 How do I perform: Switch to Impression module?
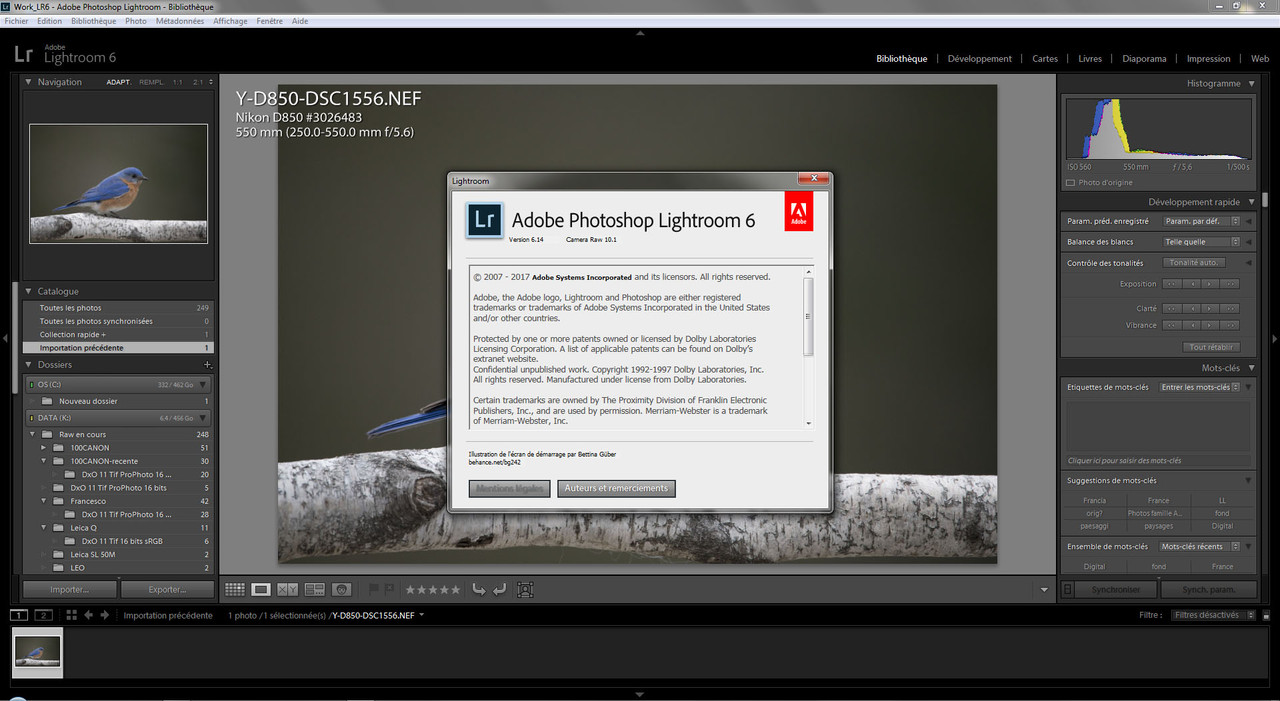(1209, 59)
